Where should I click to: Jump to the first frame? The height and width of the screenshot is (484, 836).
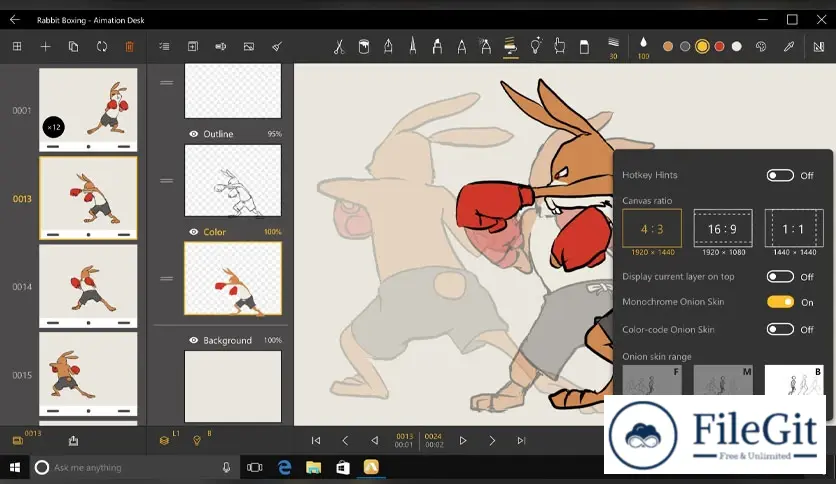pyautogui.click(x=316, y=440)
